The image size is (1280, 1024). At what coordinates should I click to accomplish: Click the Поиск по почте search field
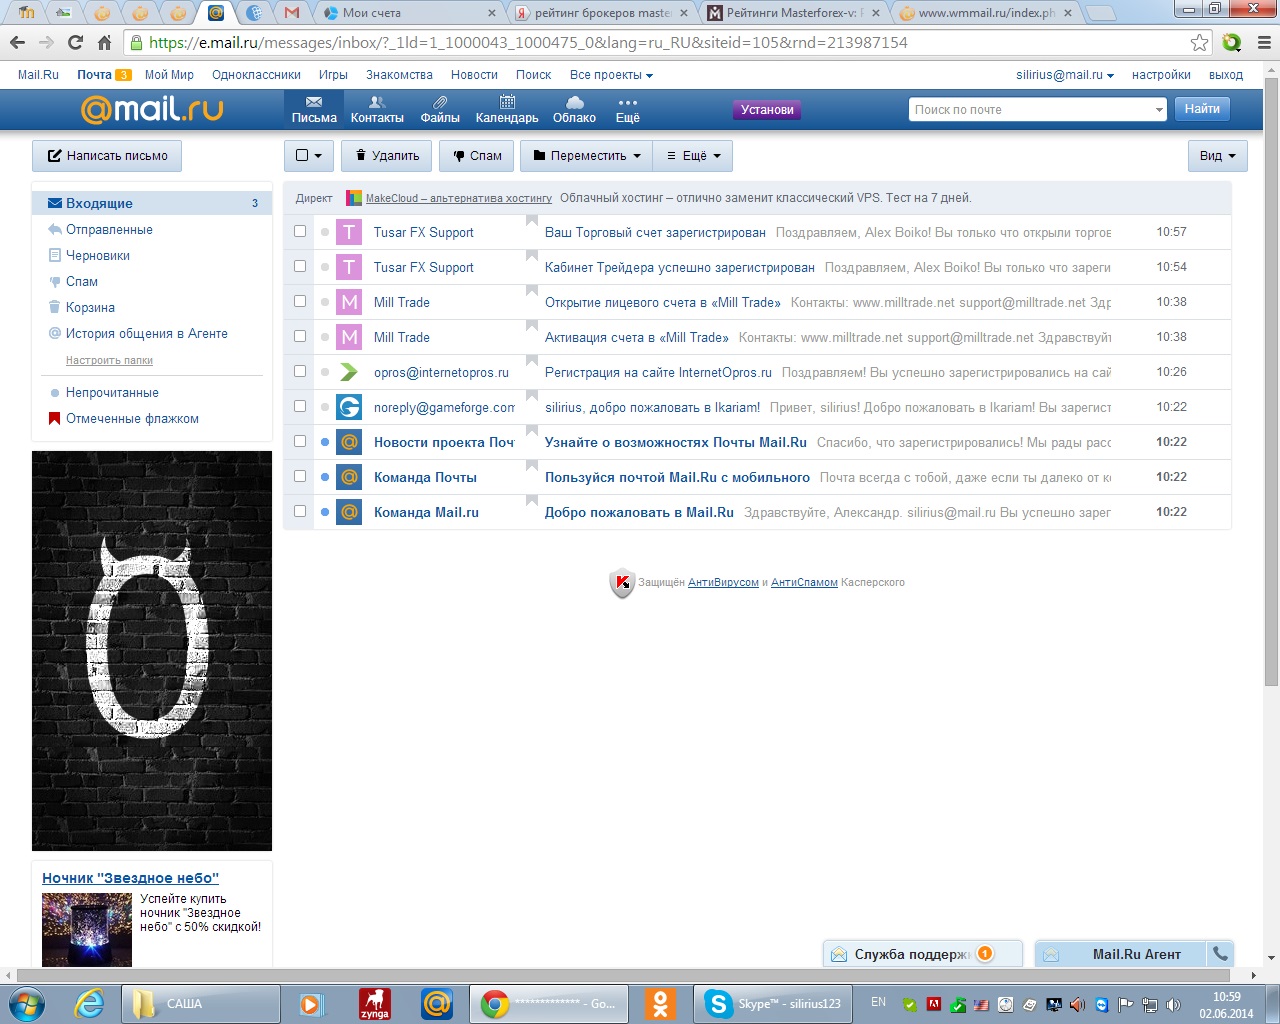(x=1030, y=110)
